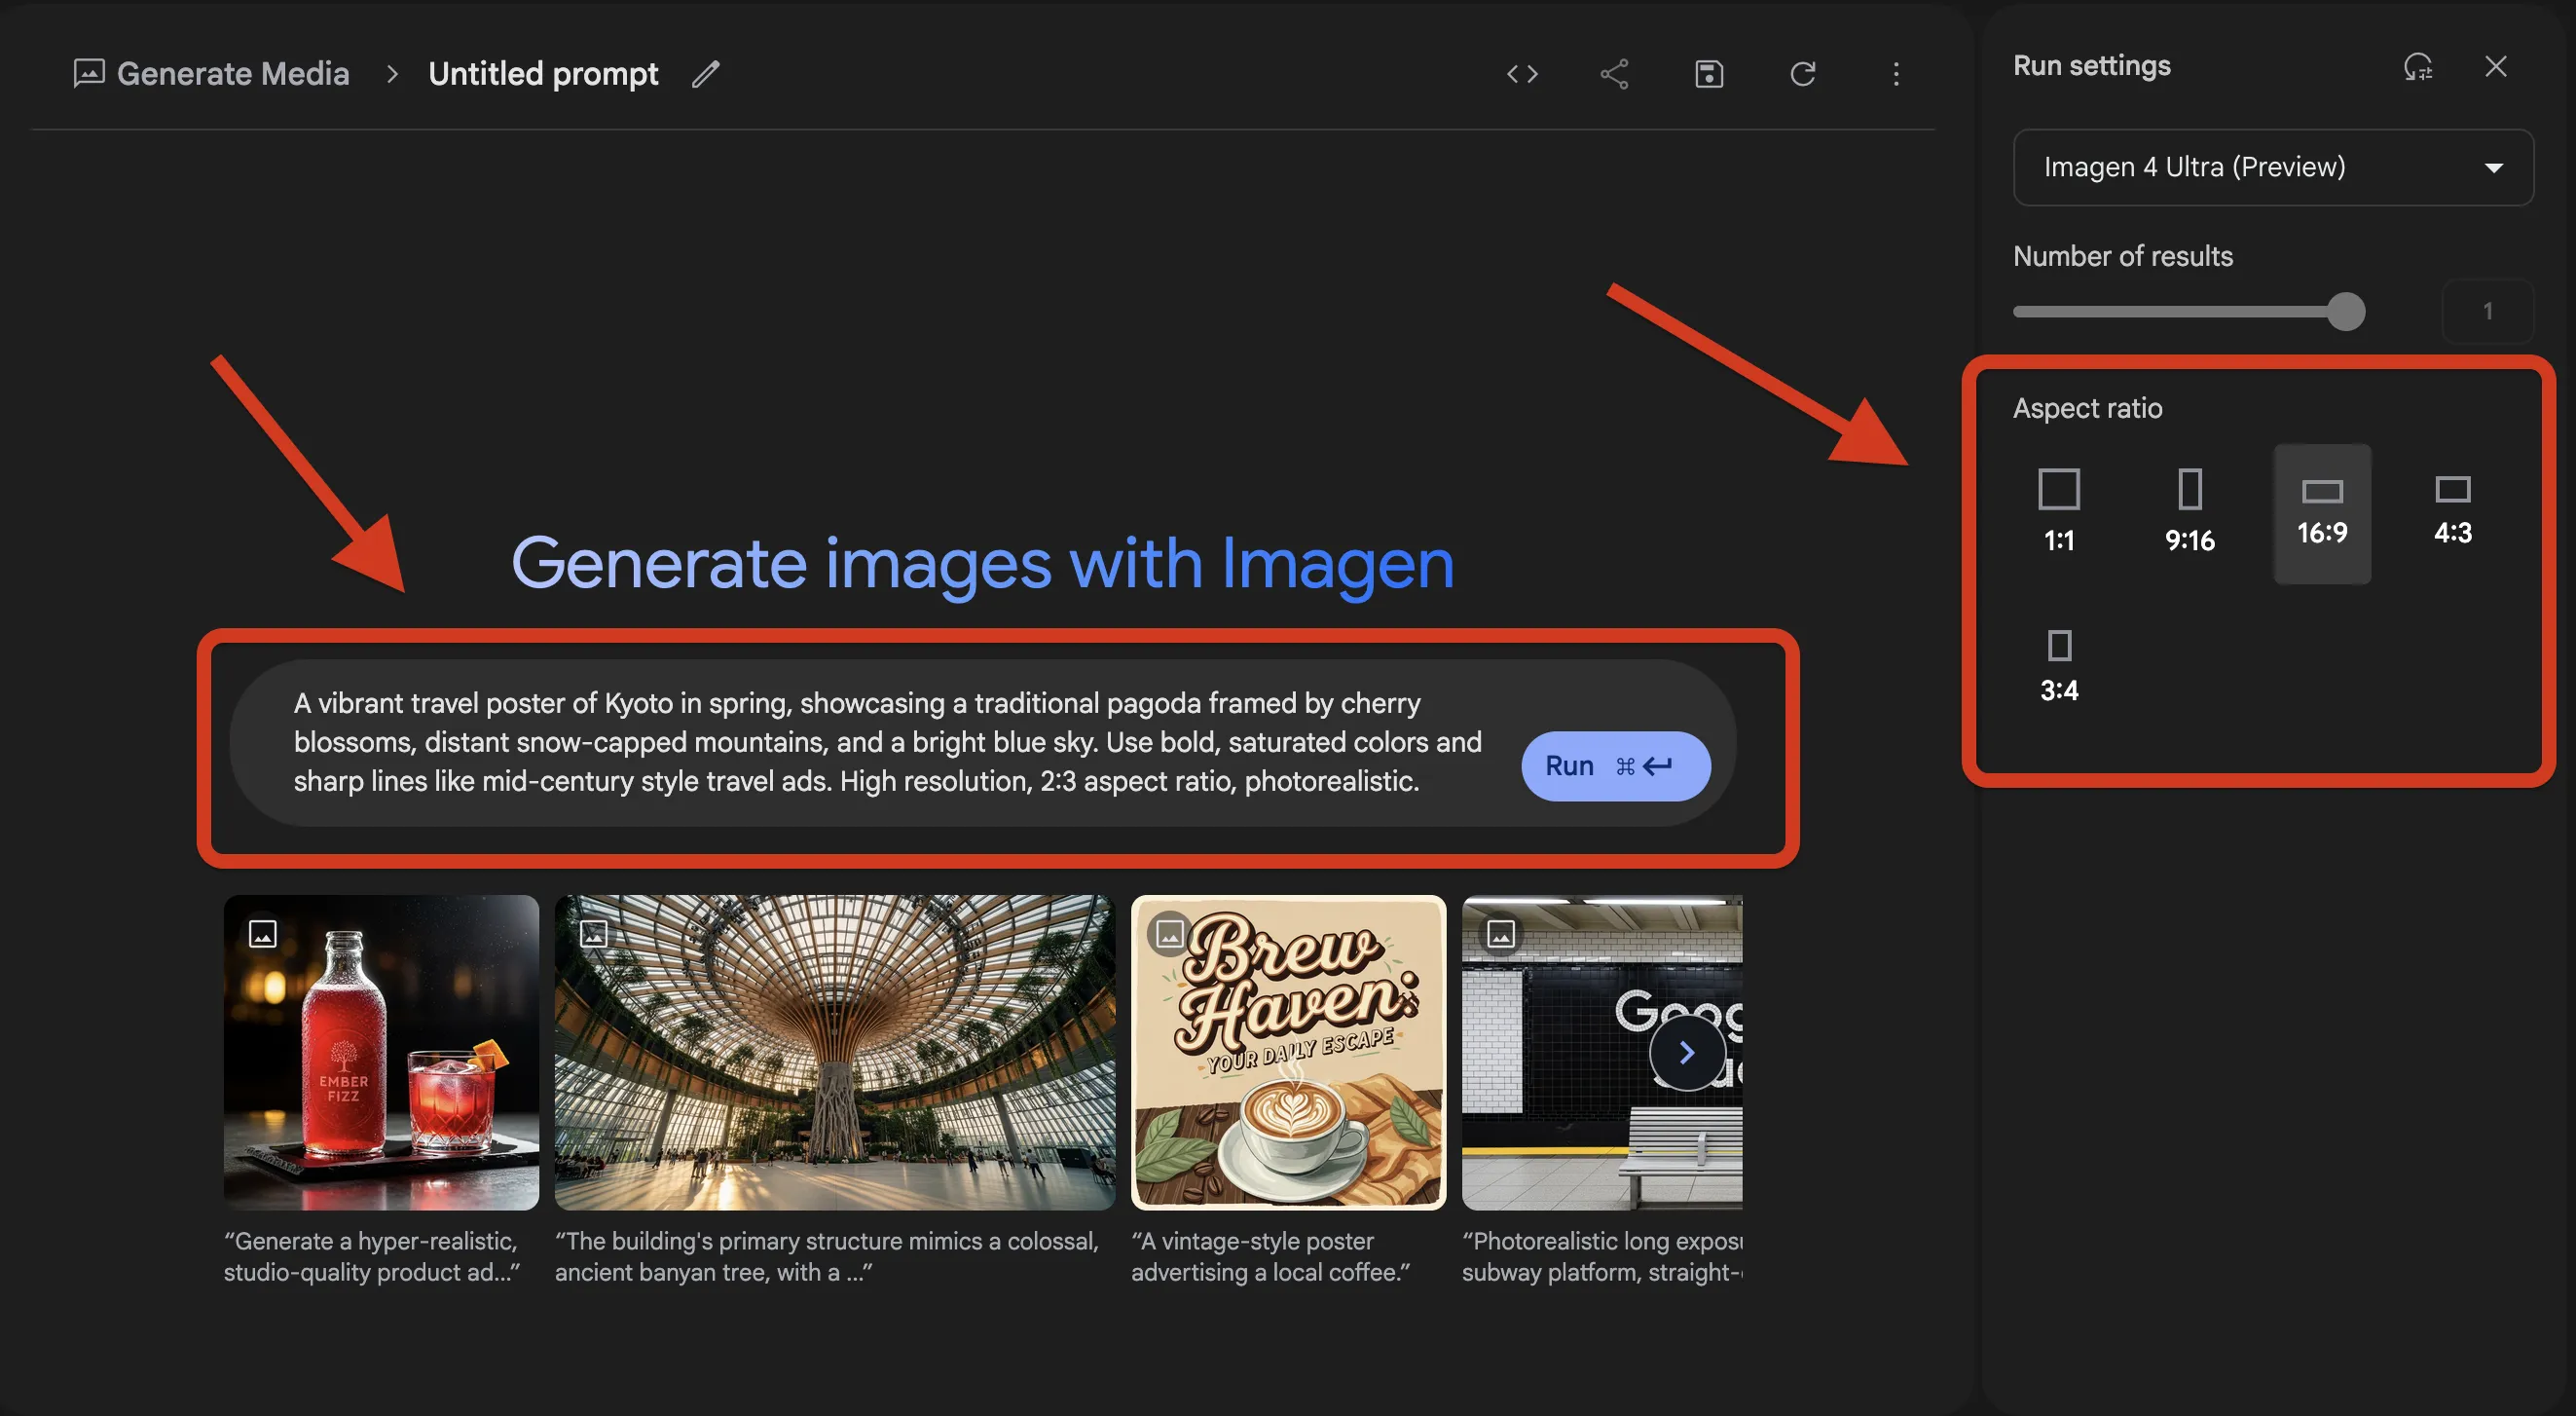
Task: Choose the 4:3 aspect ratio option
Action: [2451, 508]
